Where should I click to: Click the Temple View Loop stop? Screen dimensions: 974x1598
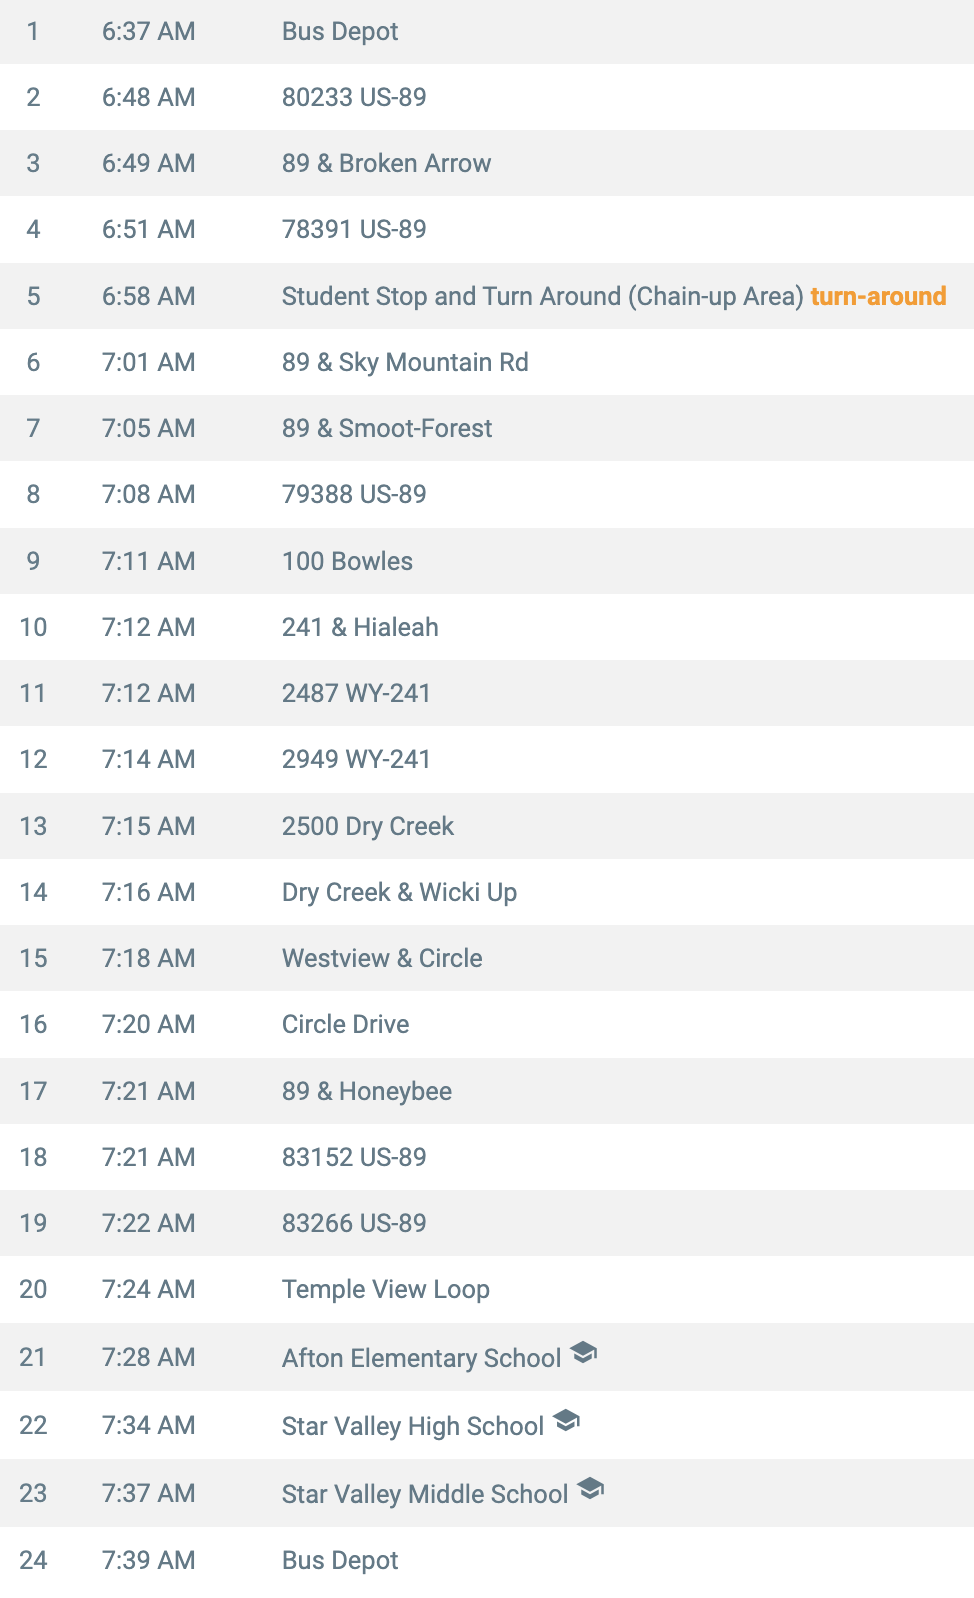click(487, 1289)
